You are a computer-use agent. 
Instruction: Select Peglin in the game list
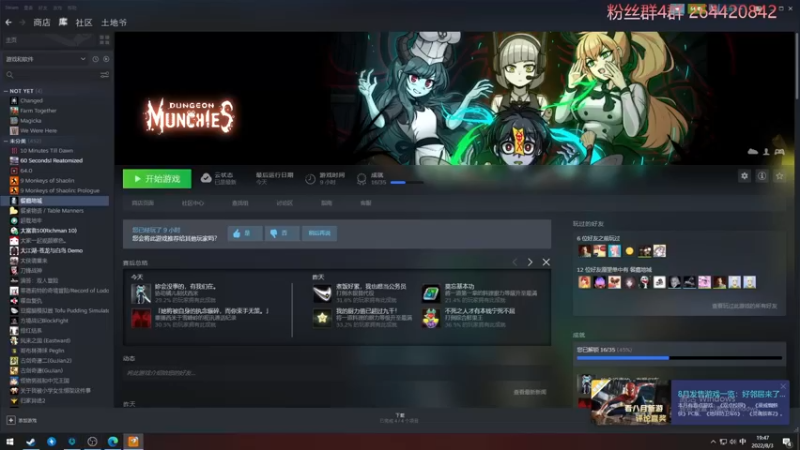[41, 351]
